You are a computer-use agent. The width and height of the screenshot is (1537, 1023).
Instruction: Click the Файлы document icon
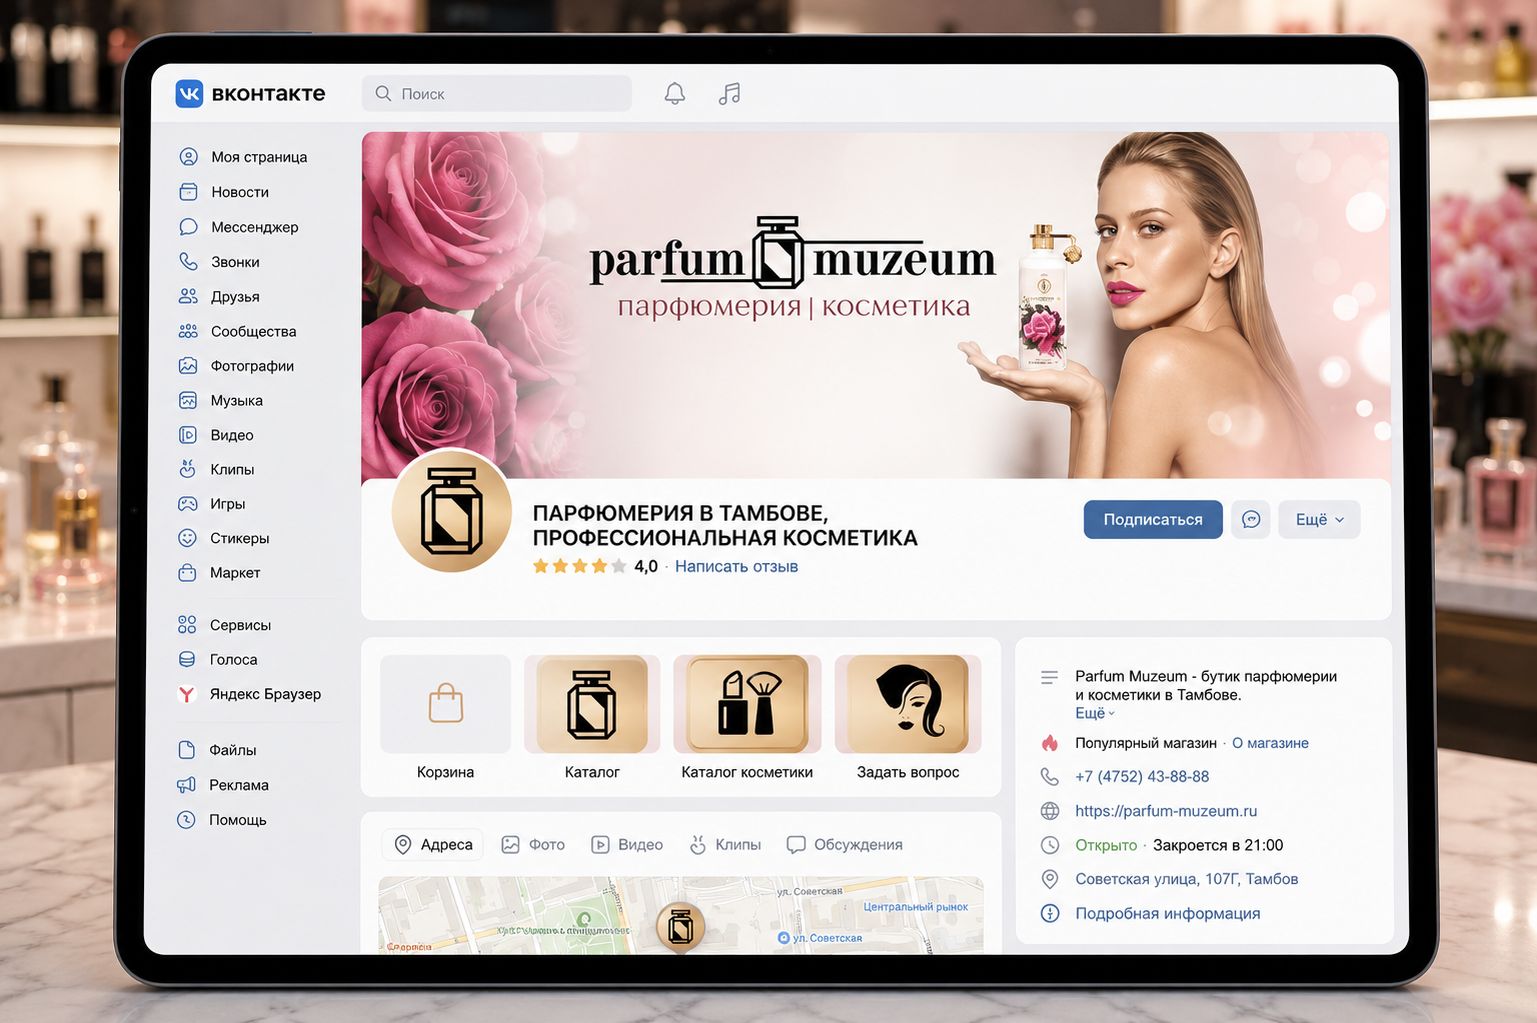[186, 750]
